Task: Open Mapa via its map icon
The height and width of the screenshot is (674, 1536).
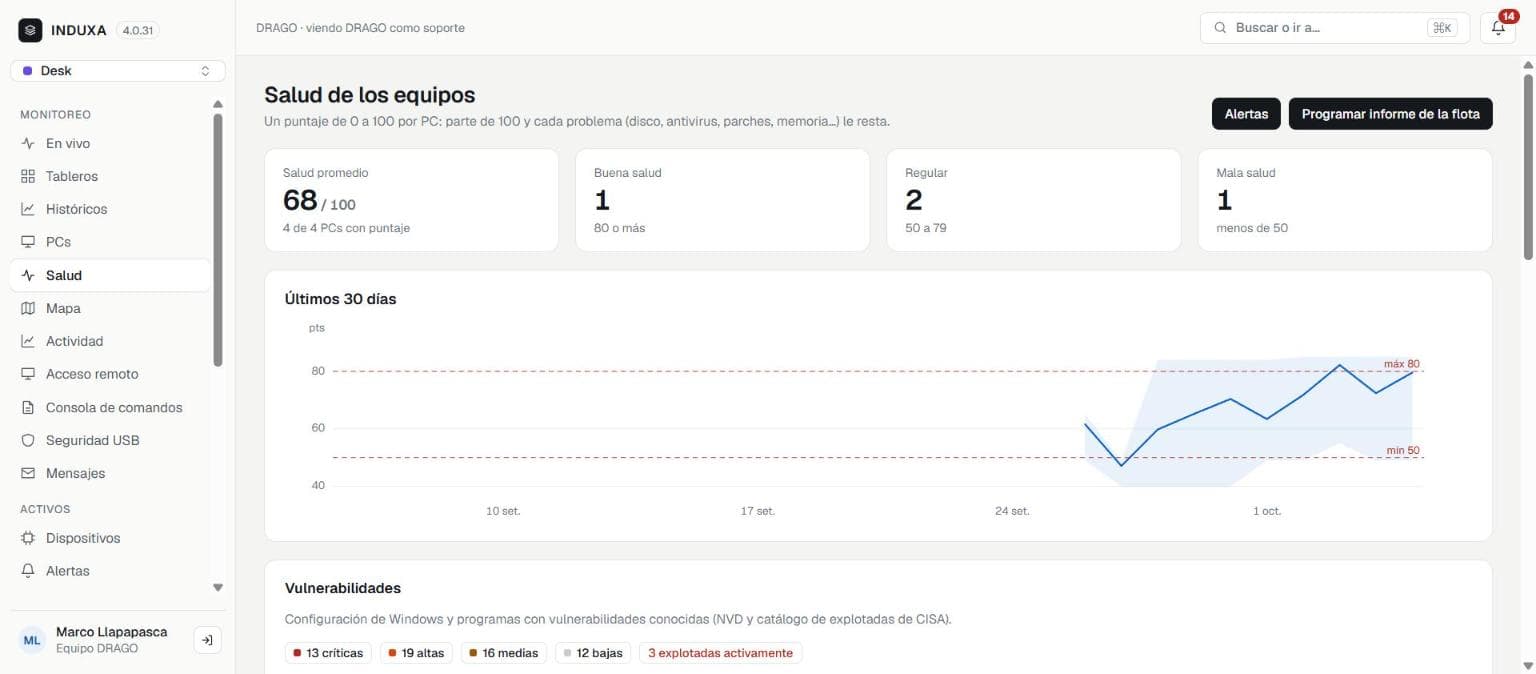Action: click(x=28, y=308)
